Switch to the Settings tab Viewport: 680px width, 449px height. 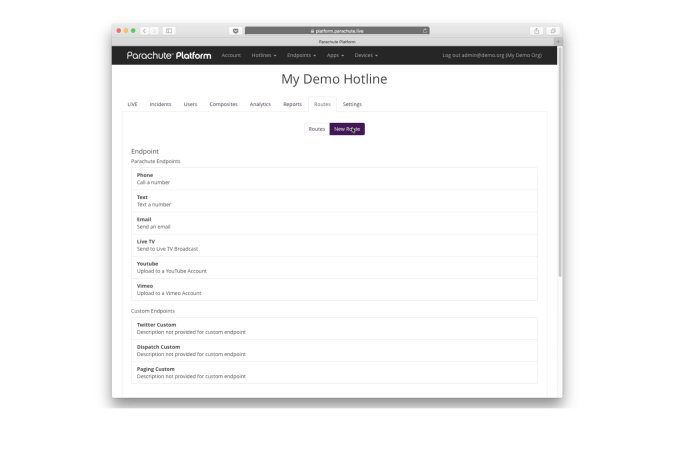pyautogui.click(x=352, y=105)
